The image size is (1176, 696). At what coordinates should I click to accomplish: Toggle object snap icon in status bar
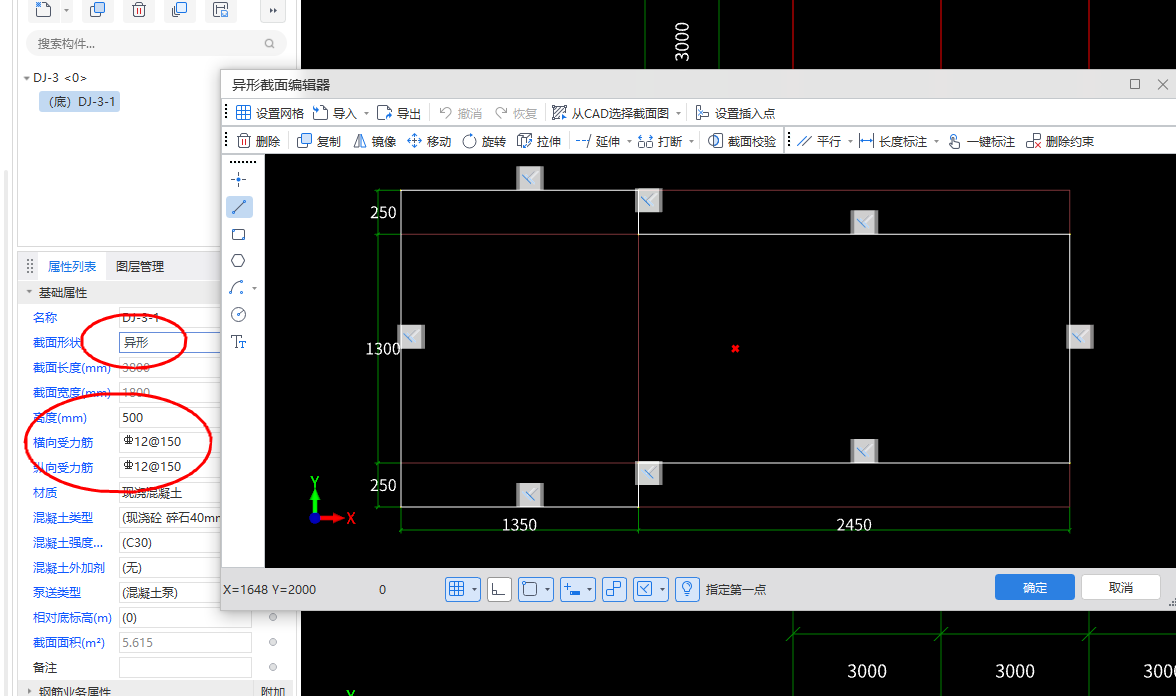tap(530, 590)
